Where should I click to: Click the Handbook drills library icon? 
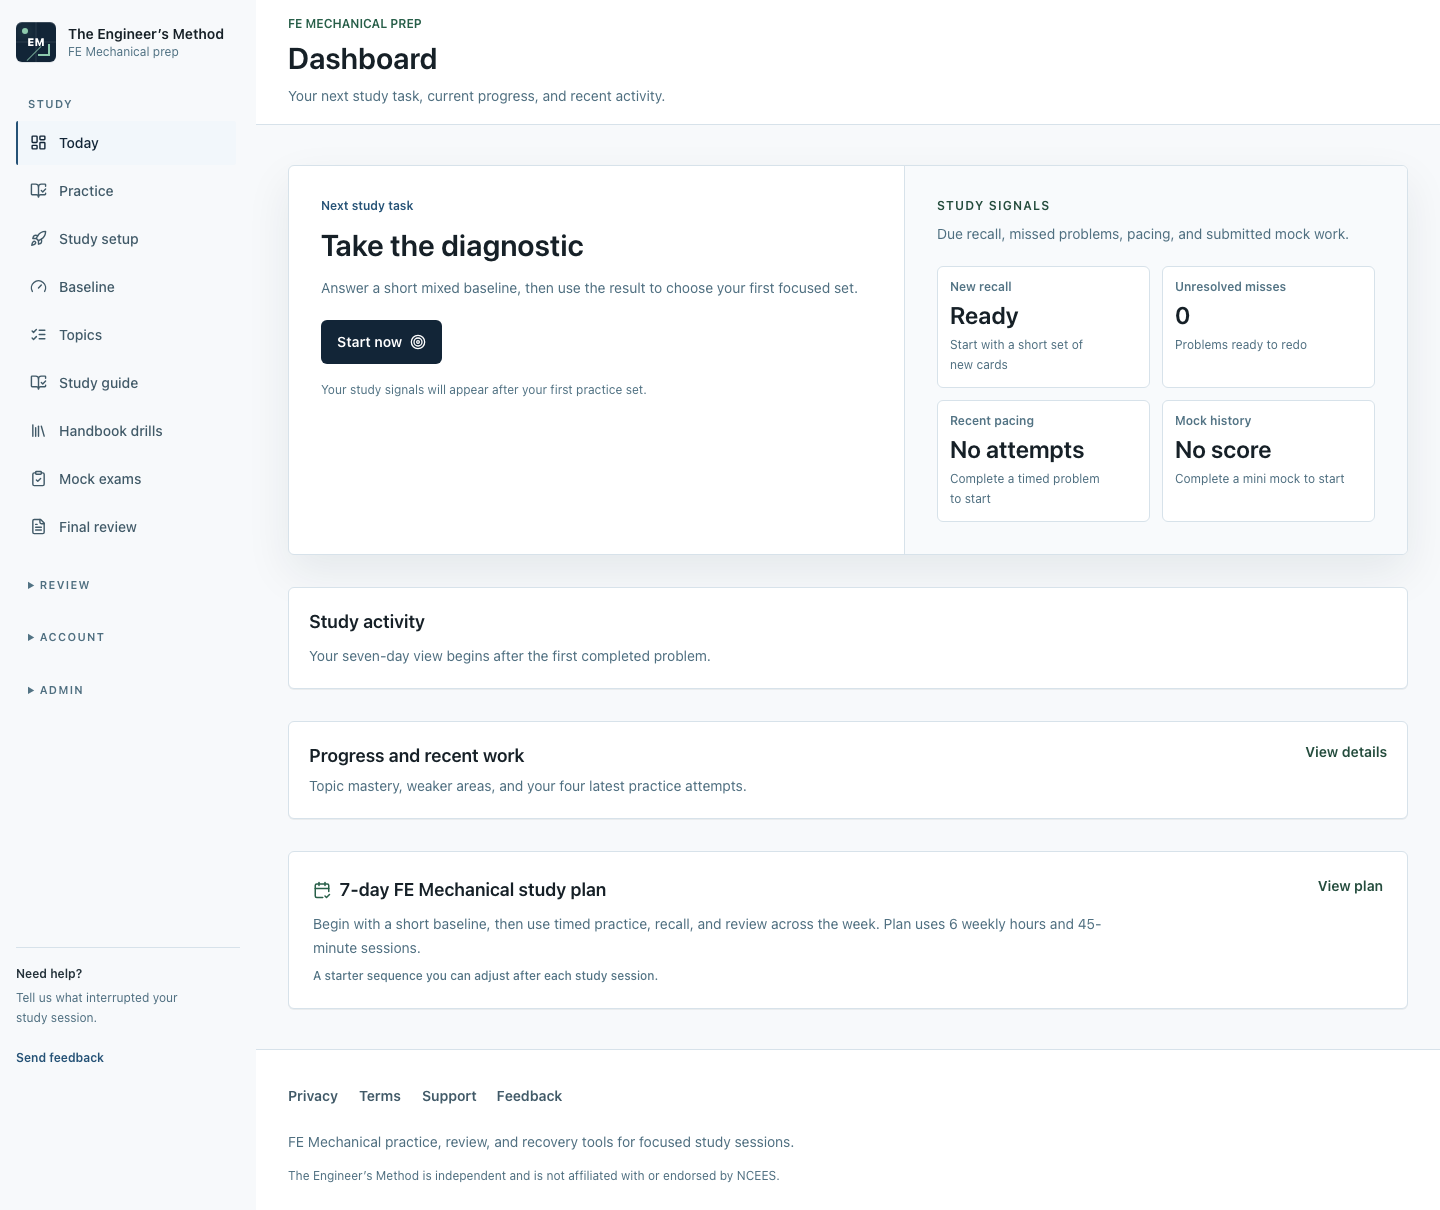coord(38,431)
